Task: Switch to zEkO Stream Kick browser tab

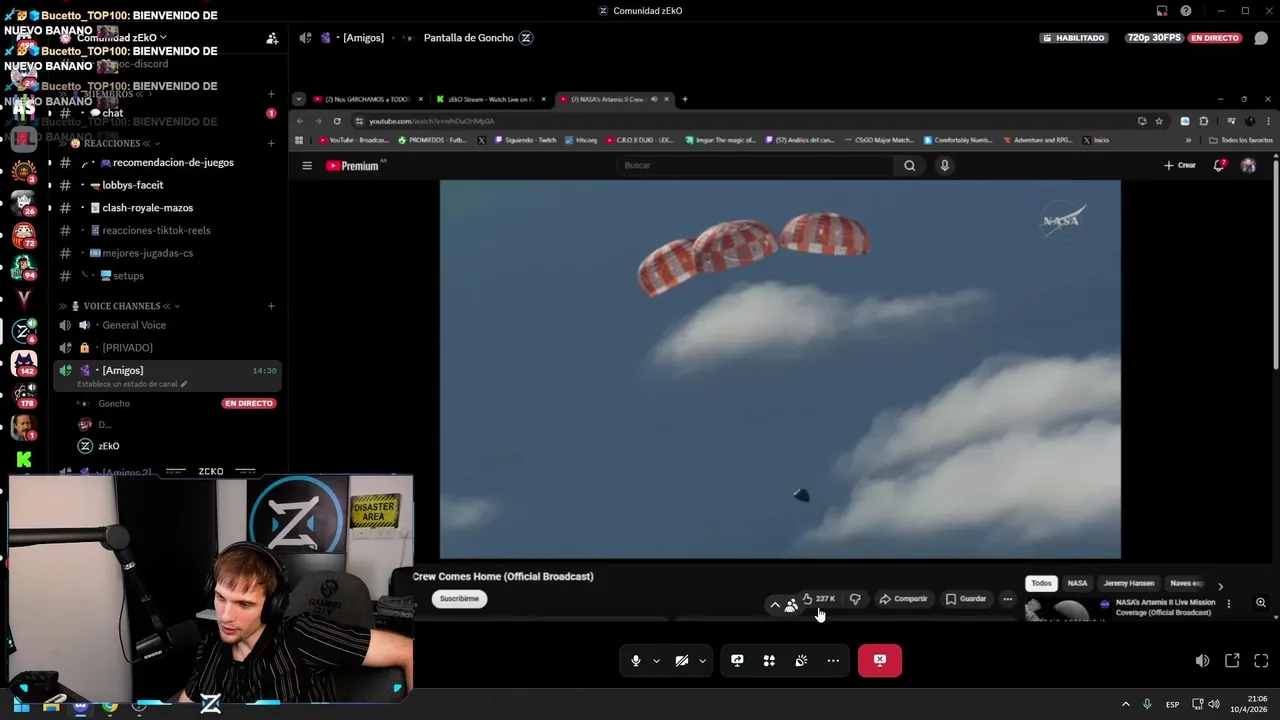Action: [492, 99]
